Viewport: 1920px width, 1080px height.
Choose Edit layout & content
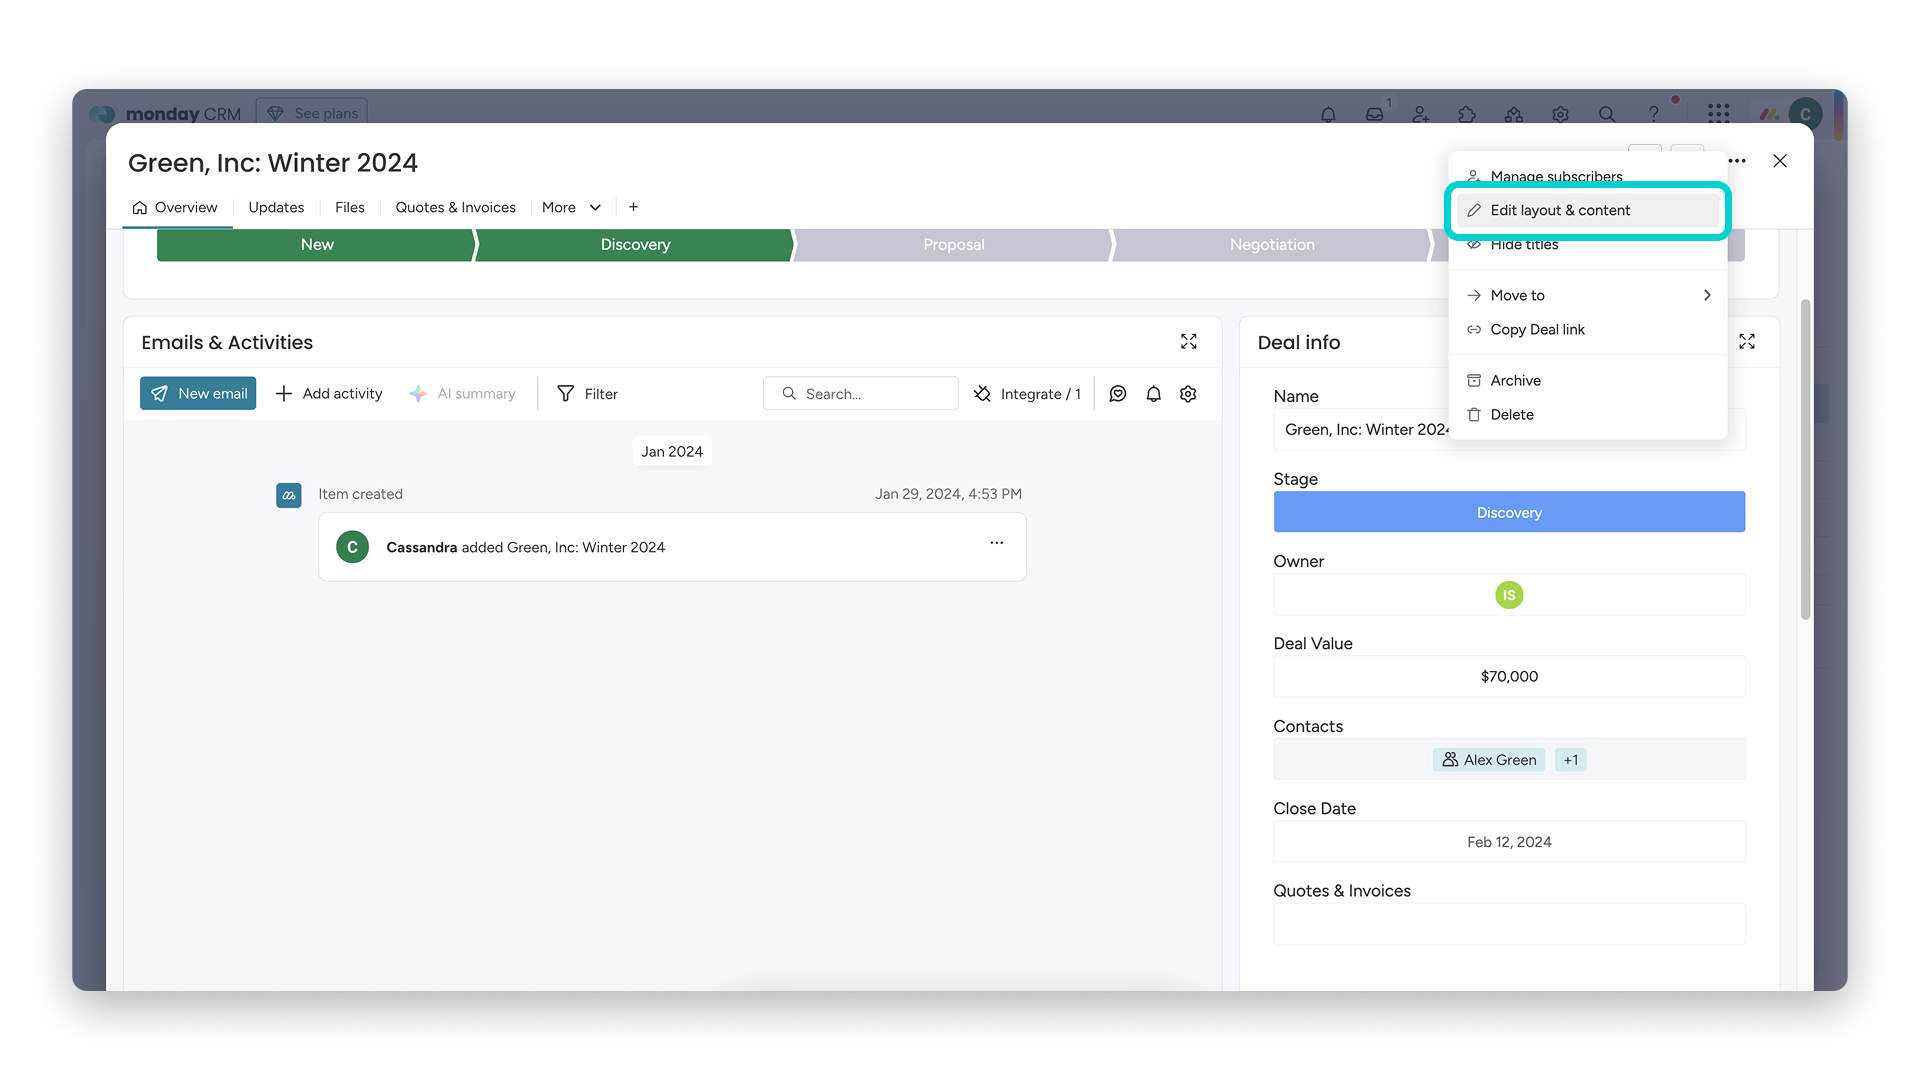(x=1588, y=210)
